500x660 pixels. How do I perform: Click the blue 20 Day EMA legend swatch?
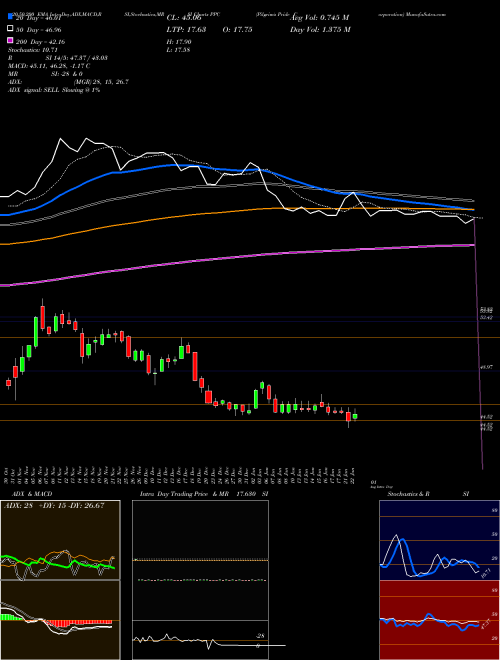pos(10,16)
